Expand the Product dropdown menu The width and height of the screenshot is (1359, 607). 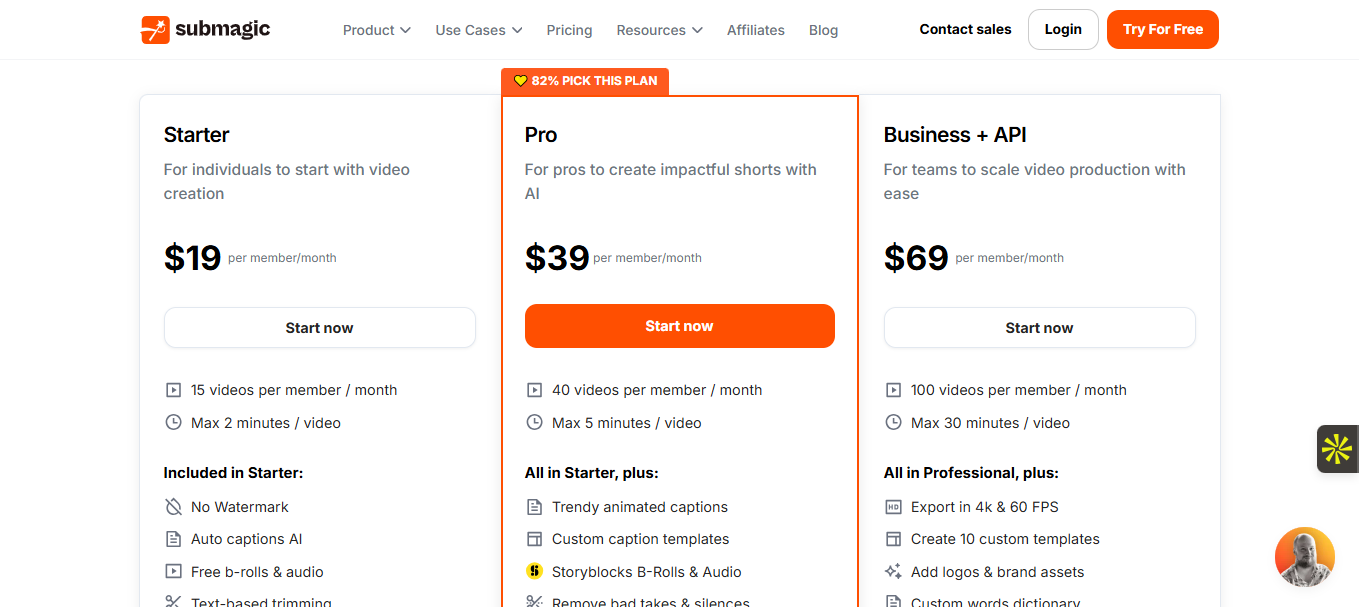point(376,30)
